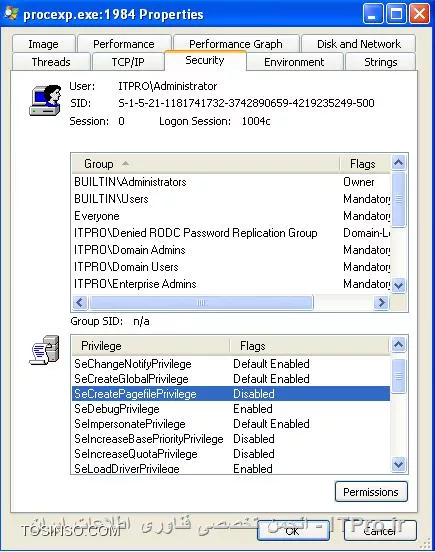The width and height of the screenshot is (435, 552).
Task: Click the privilege scroll document icon
Action: pos(44,350)
